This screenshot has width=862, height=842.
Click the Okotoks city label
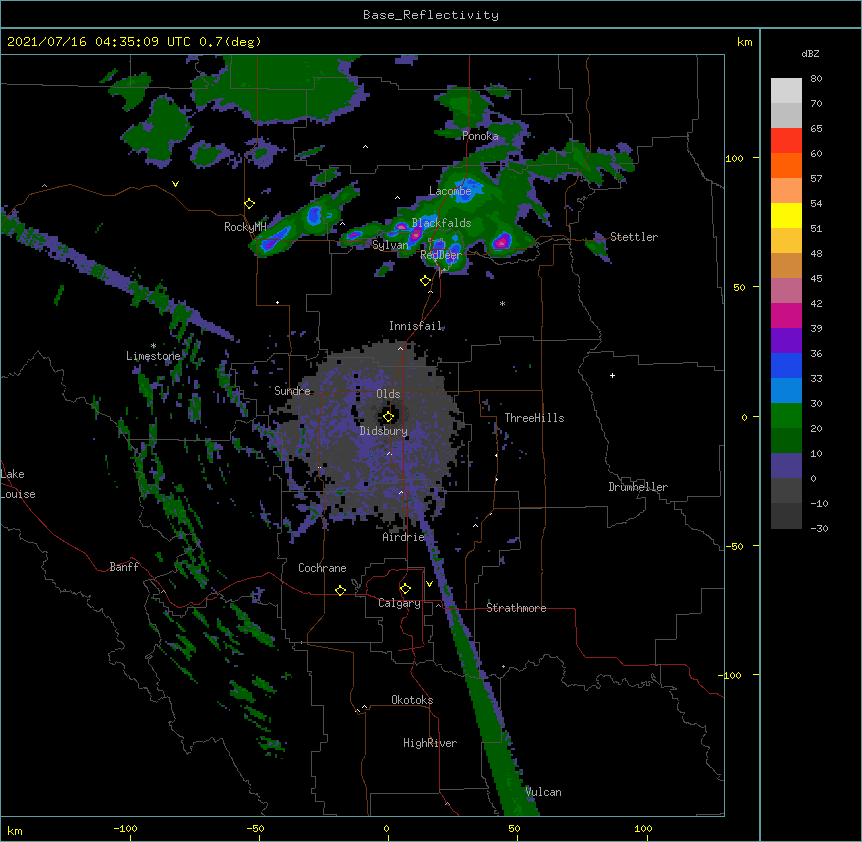click(x=412, y=700)
